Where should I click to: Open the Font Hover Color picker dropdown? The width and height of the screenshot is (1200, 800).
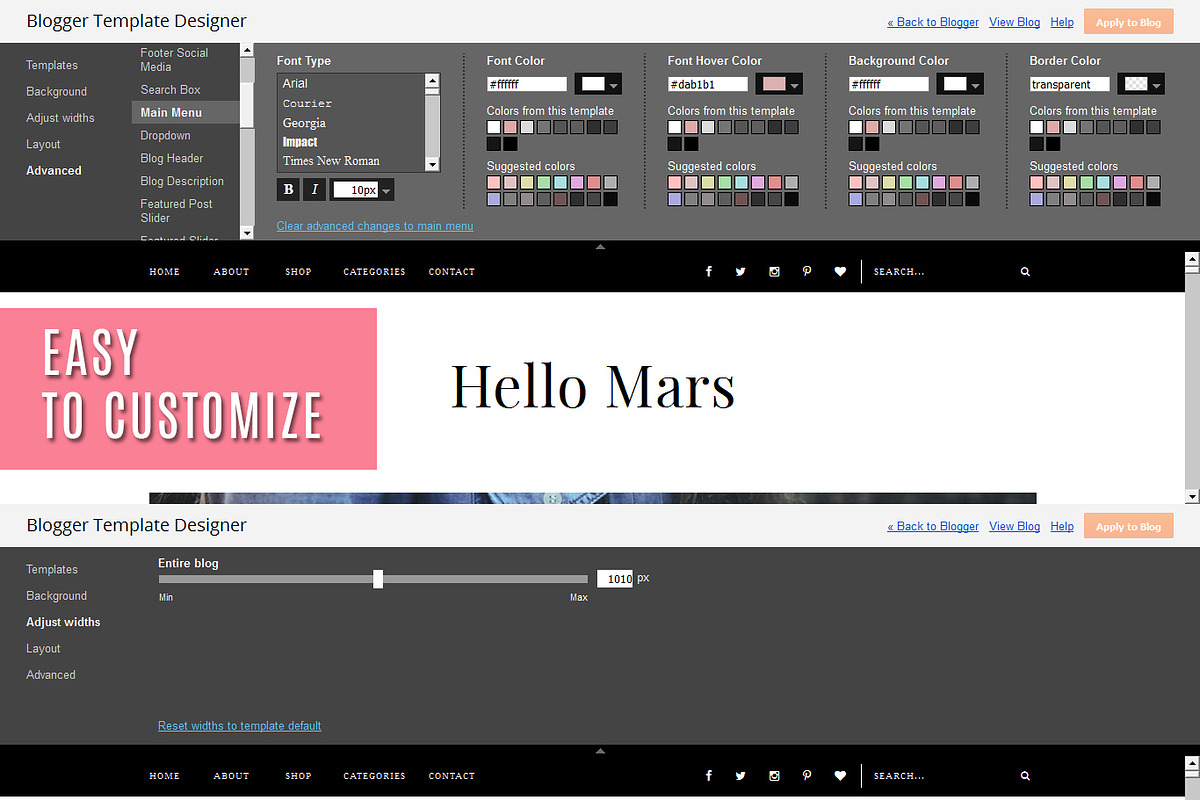click(x=779, y=84)
